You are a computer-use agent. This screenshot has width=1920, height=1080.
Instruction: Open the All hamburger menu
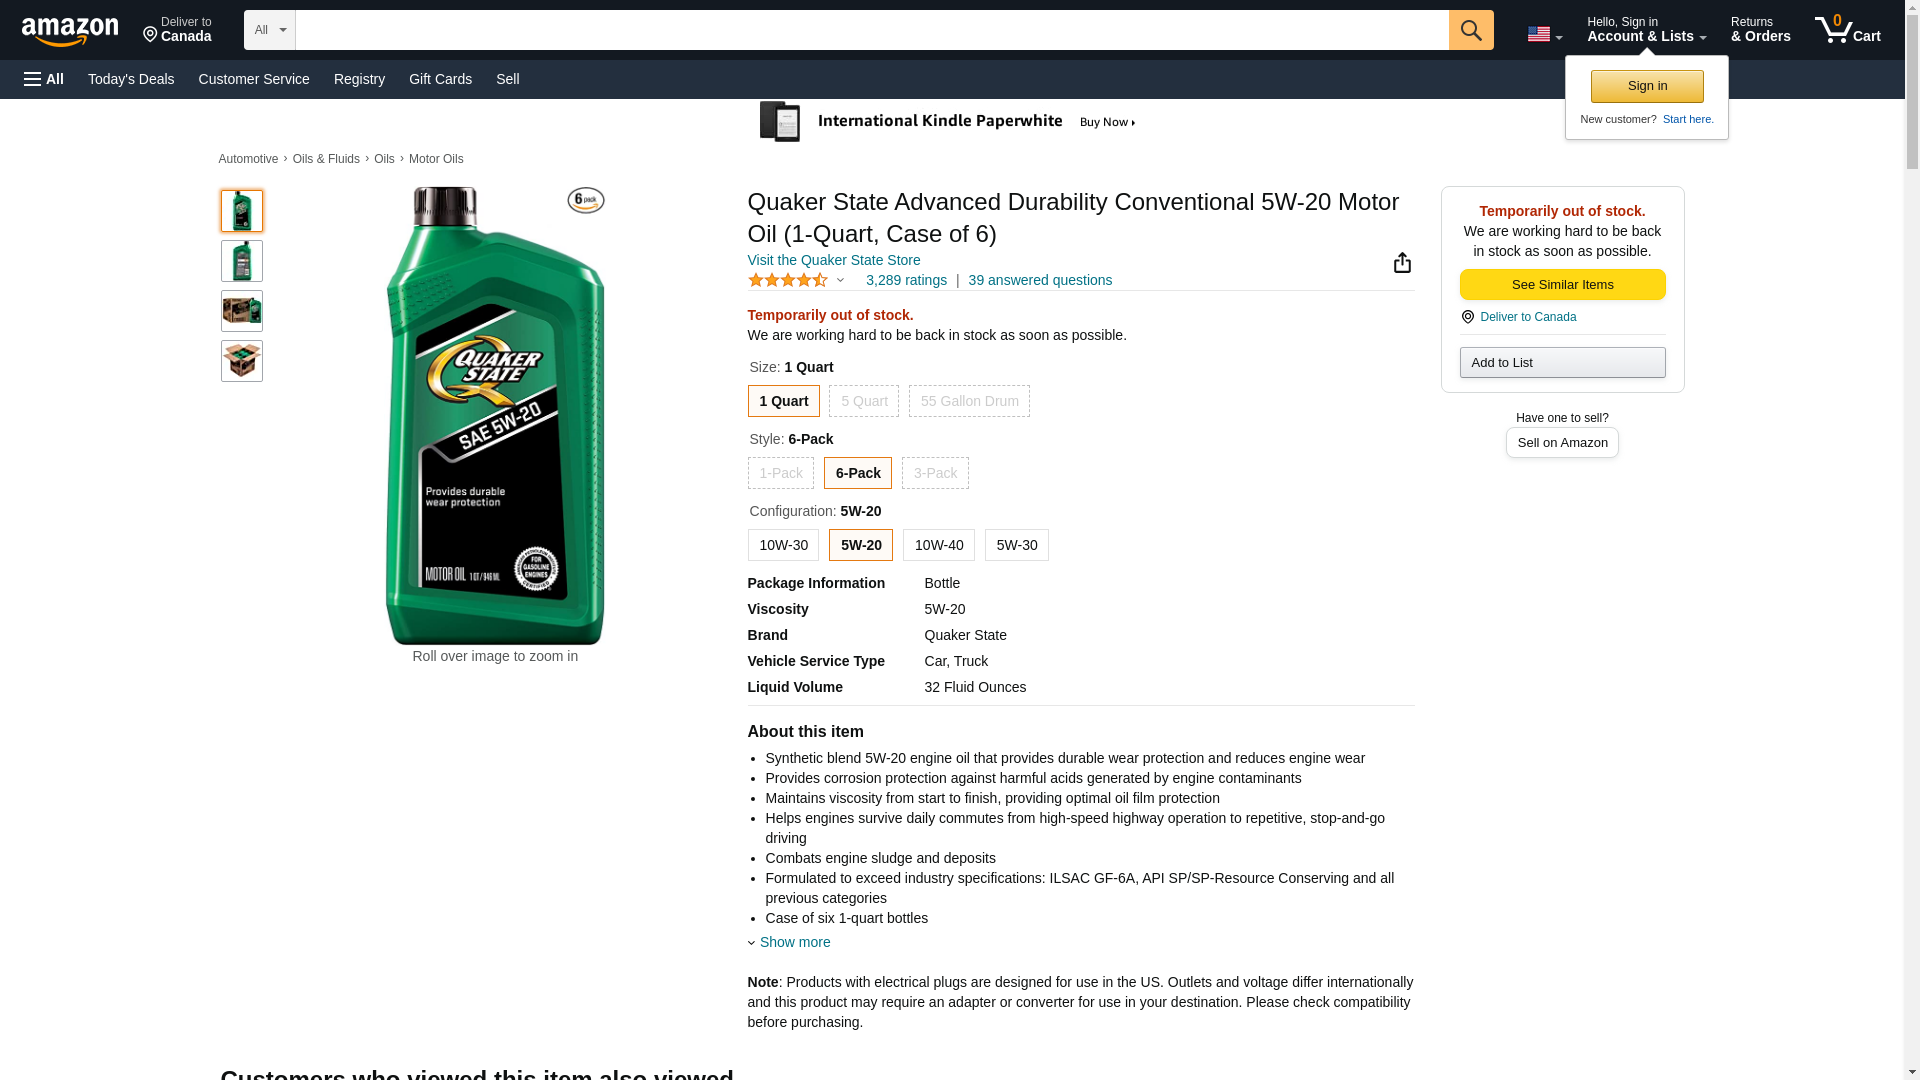point(44,79)
